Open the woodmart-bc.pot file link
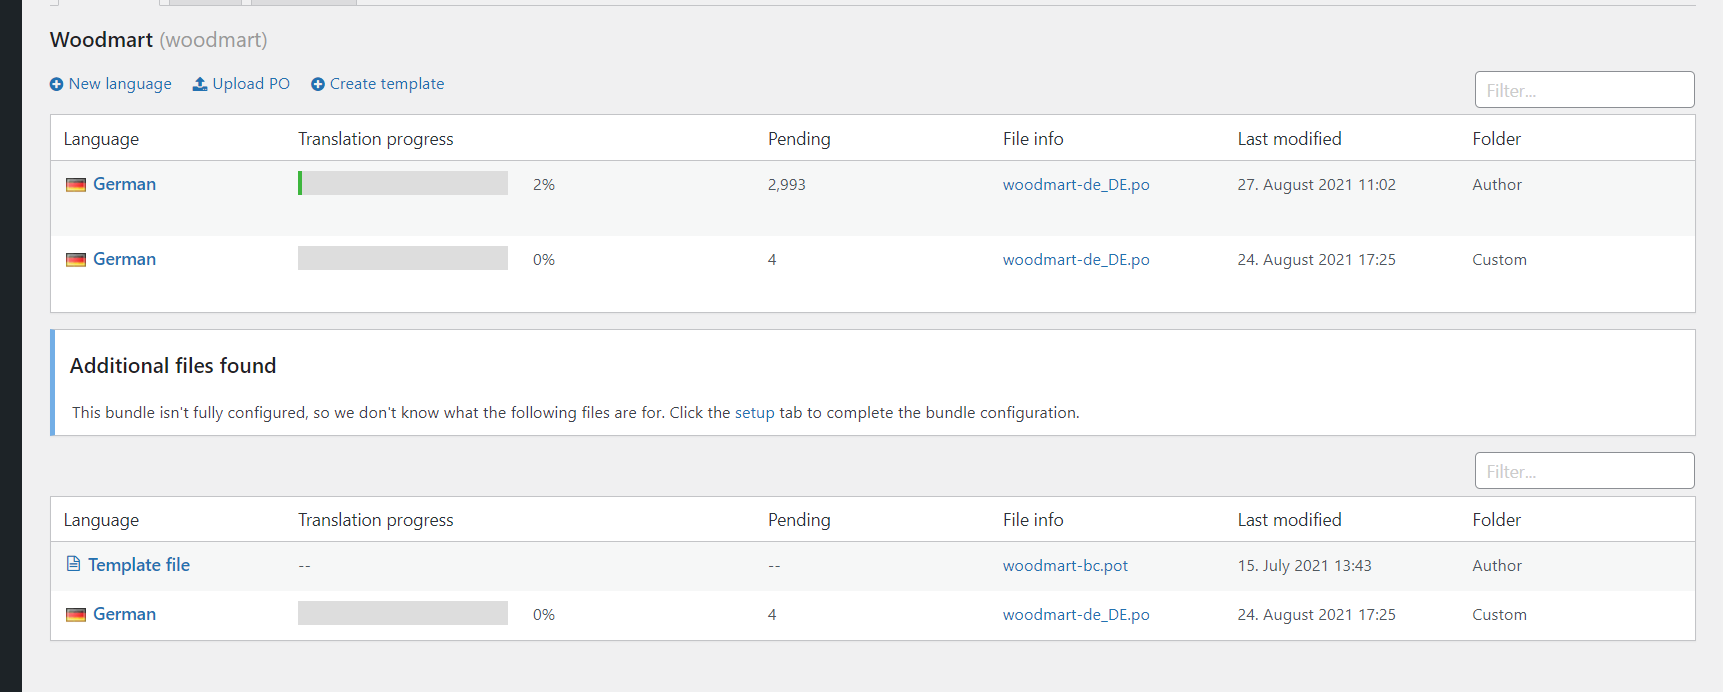Screen dimensions: 1723x692 tap(1065, 566)
